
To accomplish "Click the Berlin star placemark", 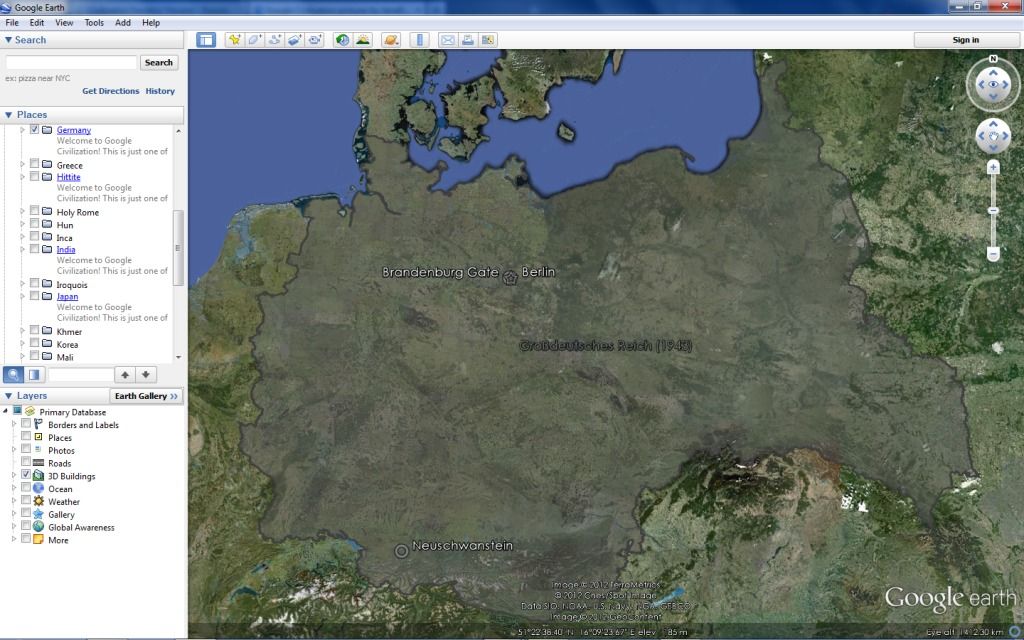I will (510, 278).
